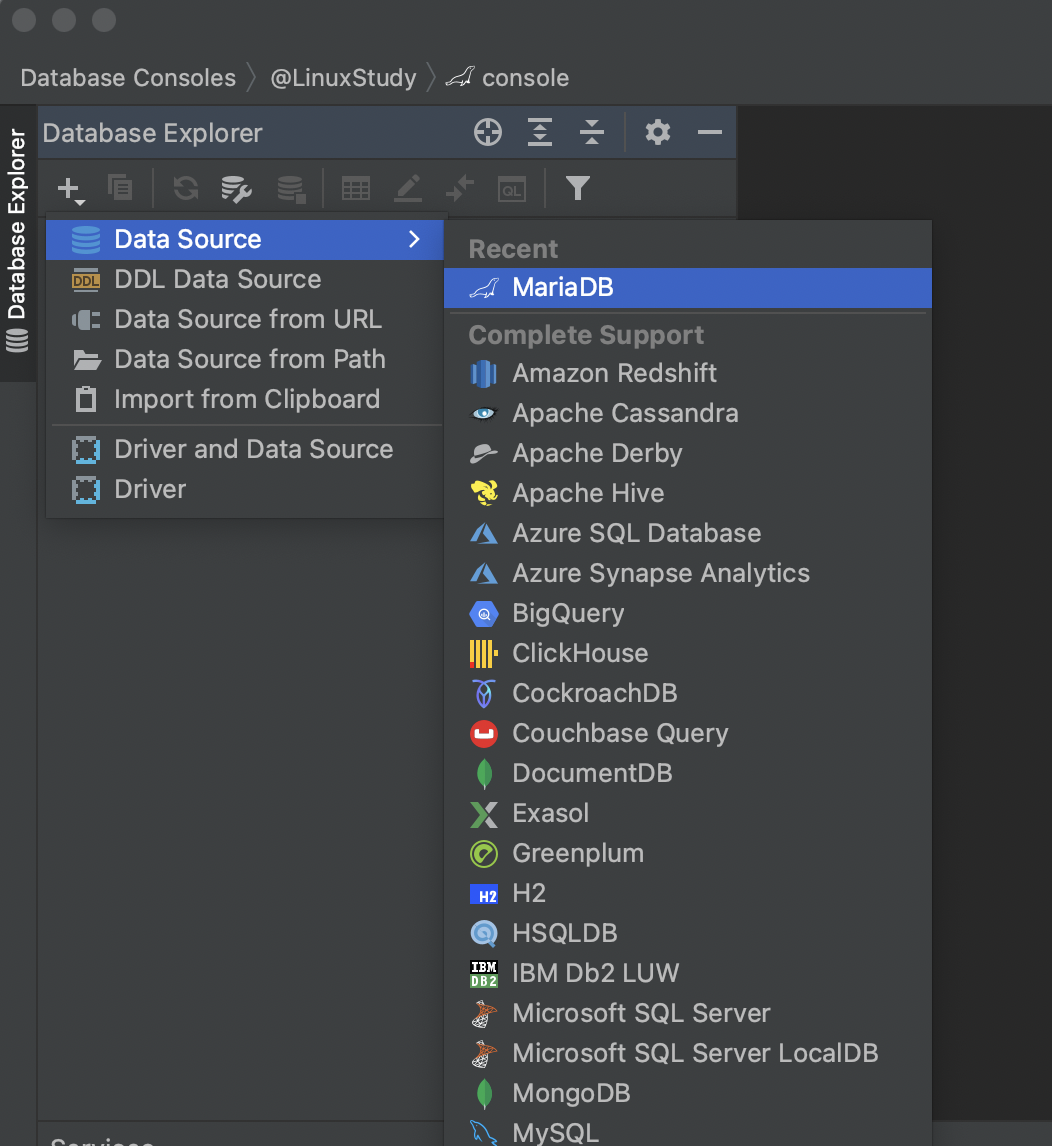1052x1146 pixels.
Task: Select Apache Derby data source
Action: click(688, 454)
